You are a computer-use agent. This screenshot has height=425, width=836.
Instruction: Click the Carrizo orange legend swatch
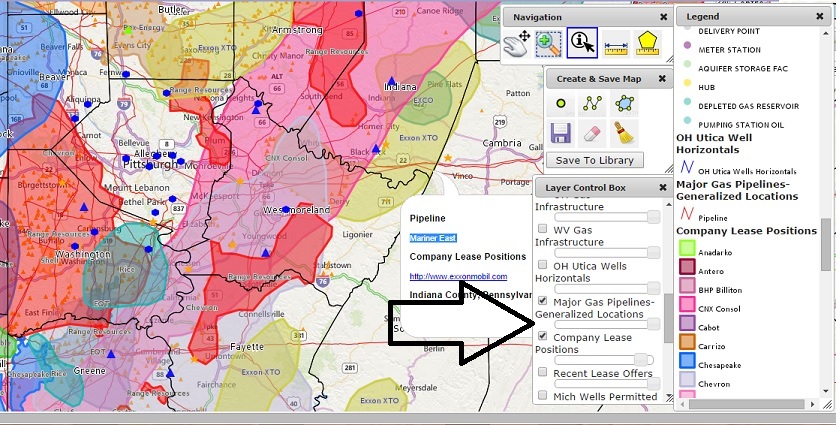click(x=687, y=342)
